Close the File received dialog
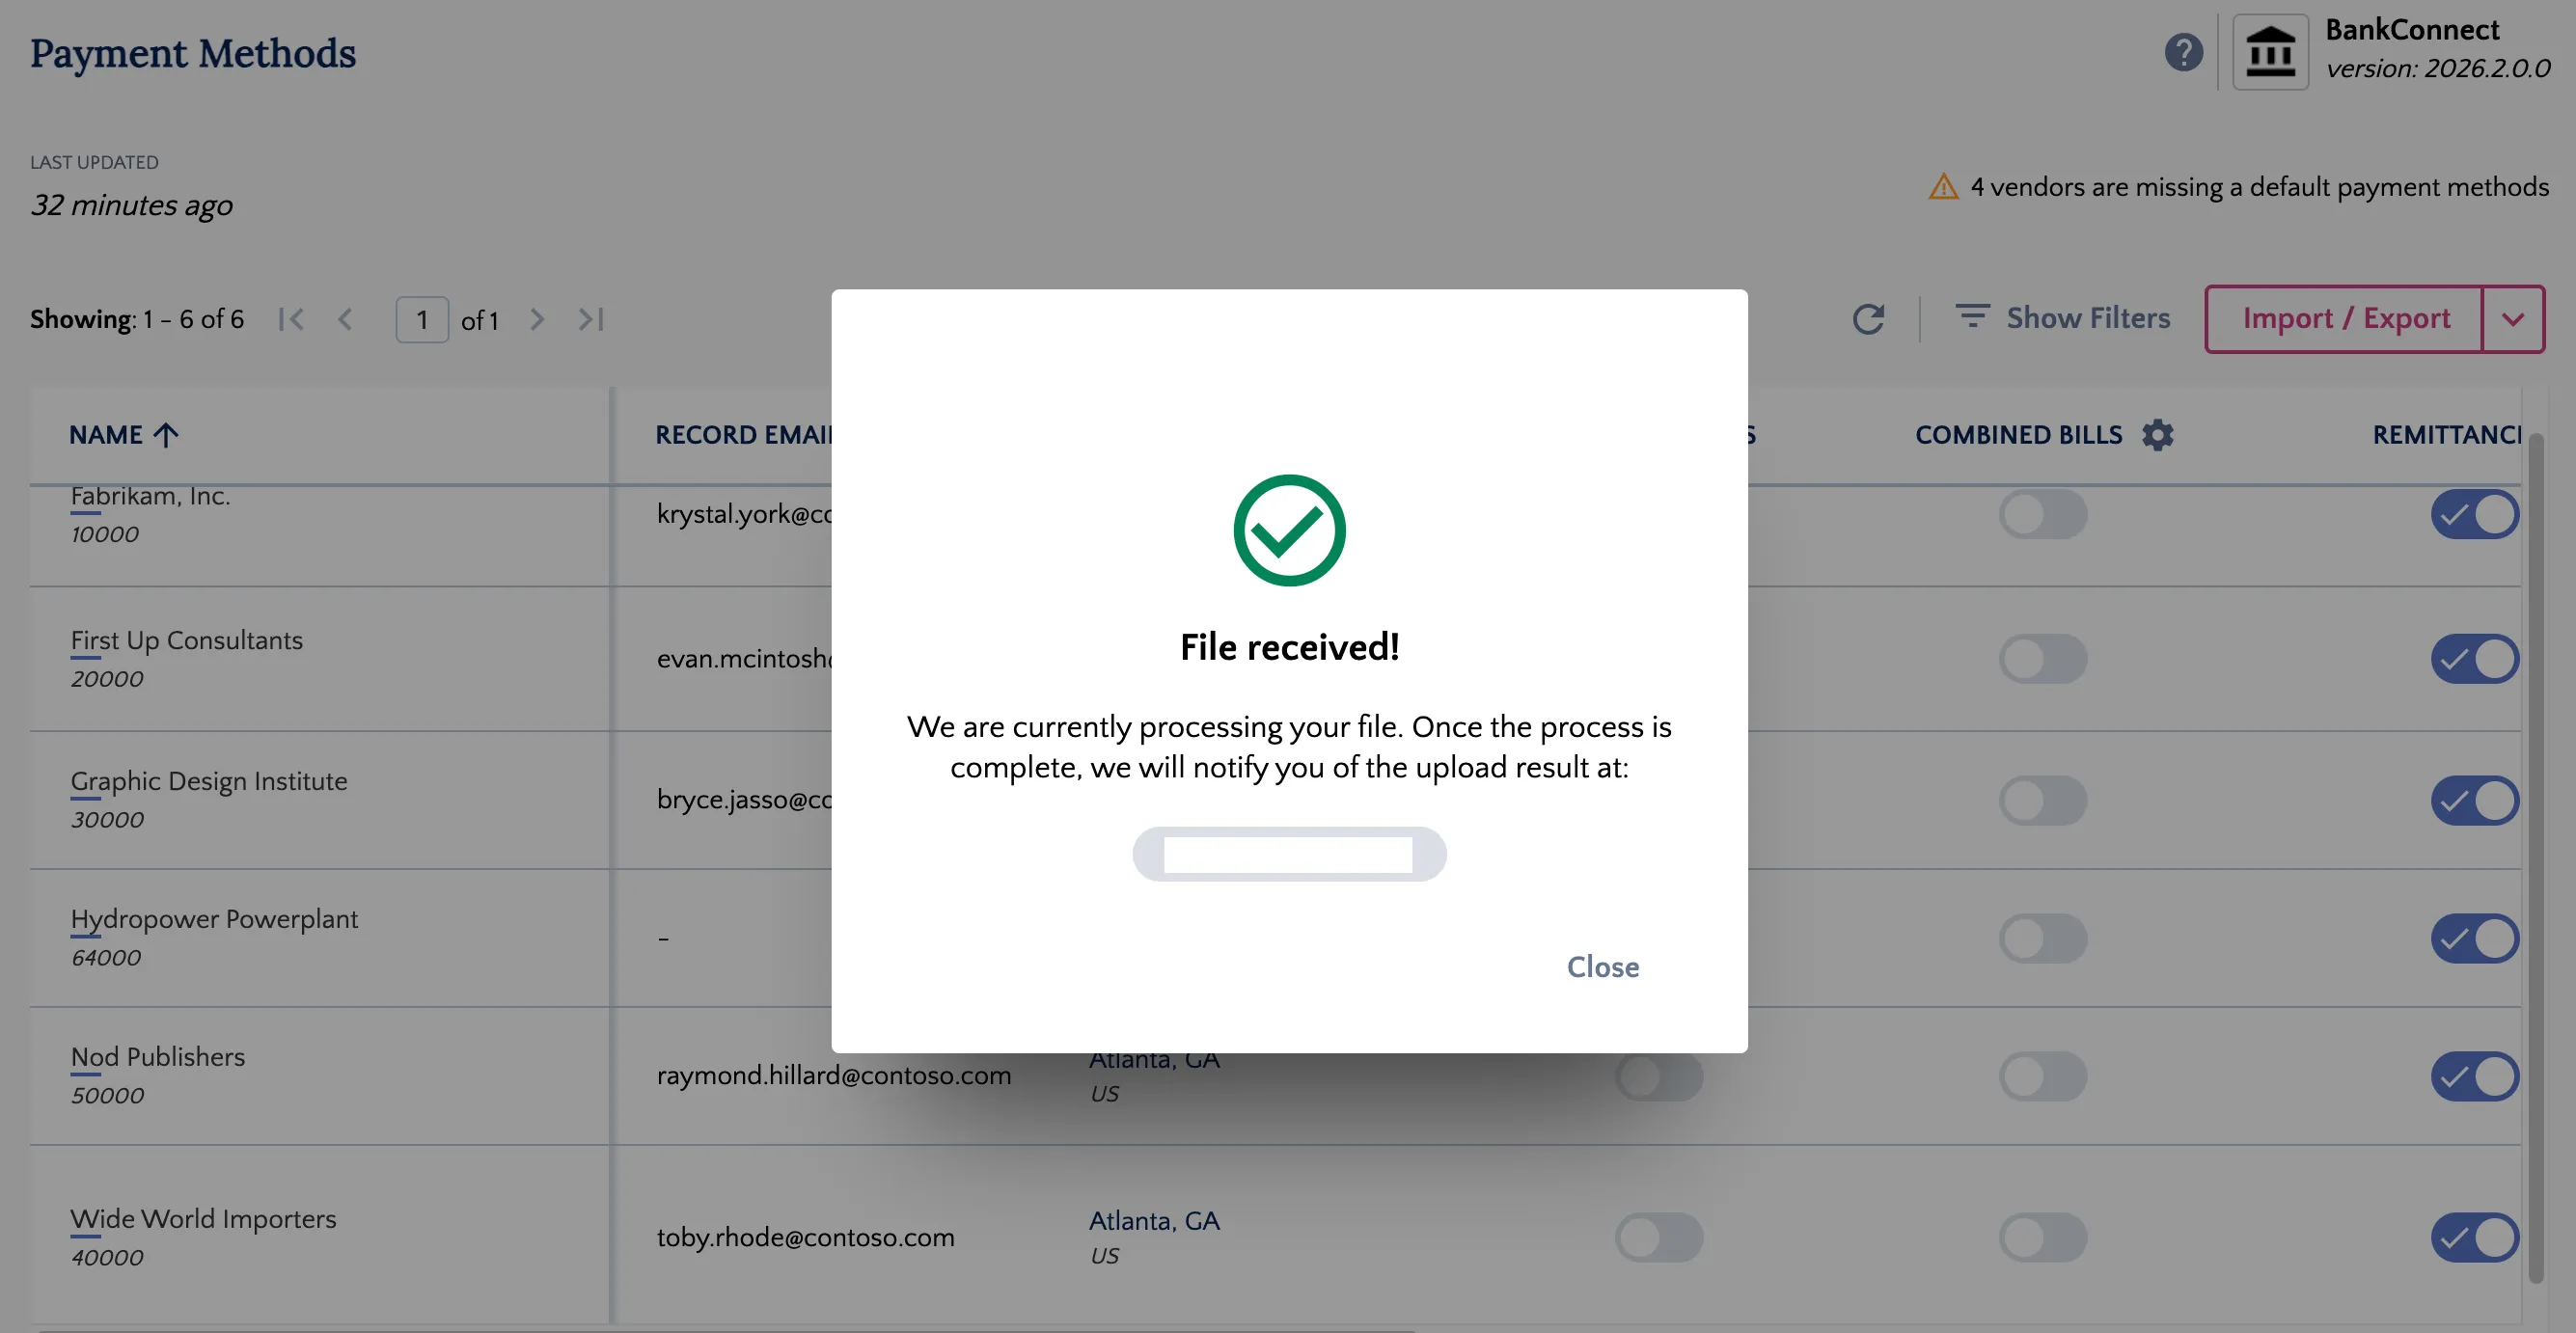Screen dimensions: 2576x1333 pyautogui.click(x=1602, y=967)
